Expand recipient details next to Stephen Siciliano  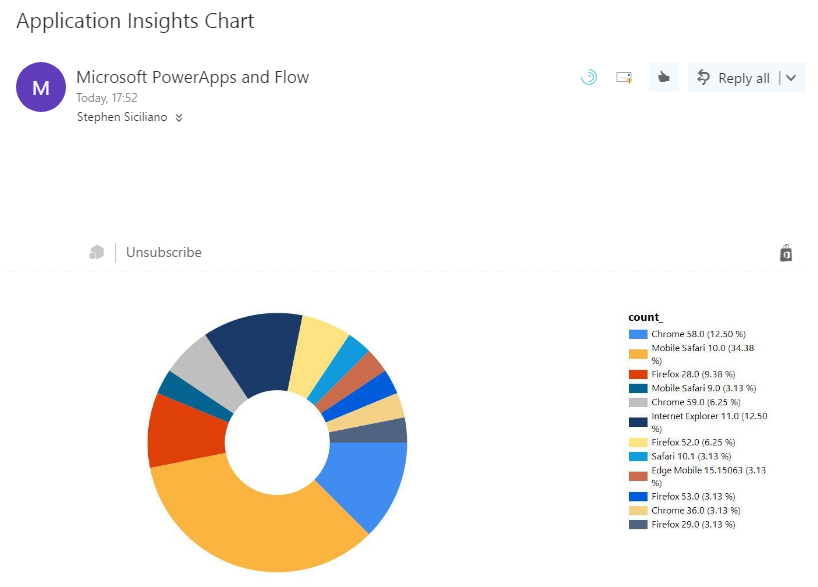pos(179,117)
